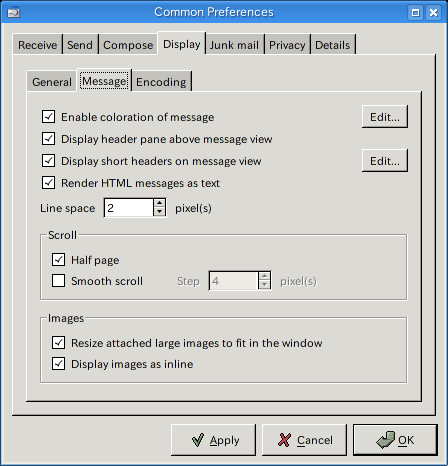Open the Compose tab
The width and height of the screenshot is (448, 466).
coord(128,44)
